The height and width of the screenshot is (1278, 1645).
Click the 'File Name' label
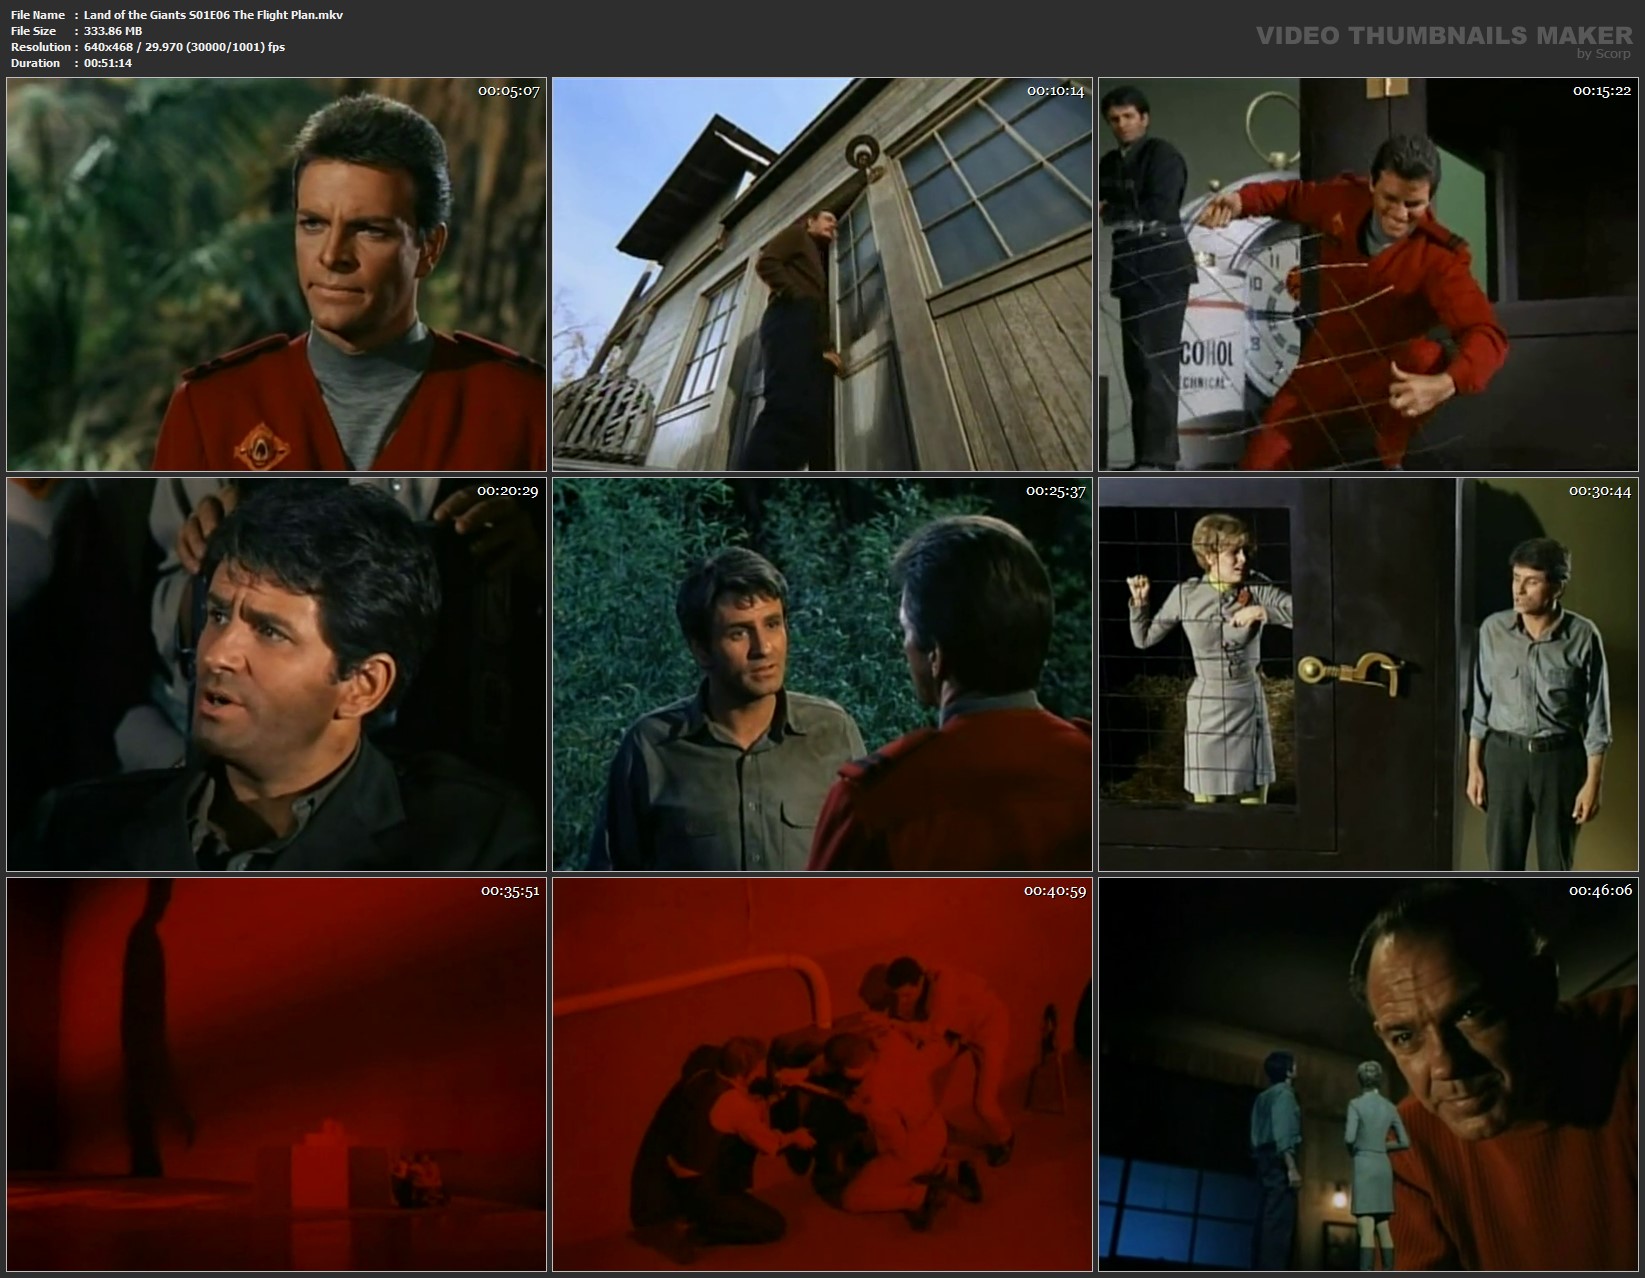pyautogui.click(x=38, y=15)
